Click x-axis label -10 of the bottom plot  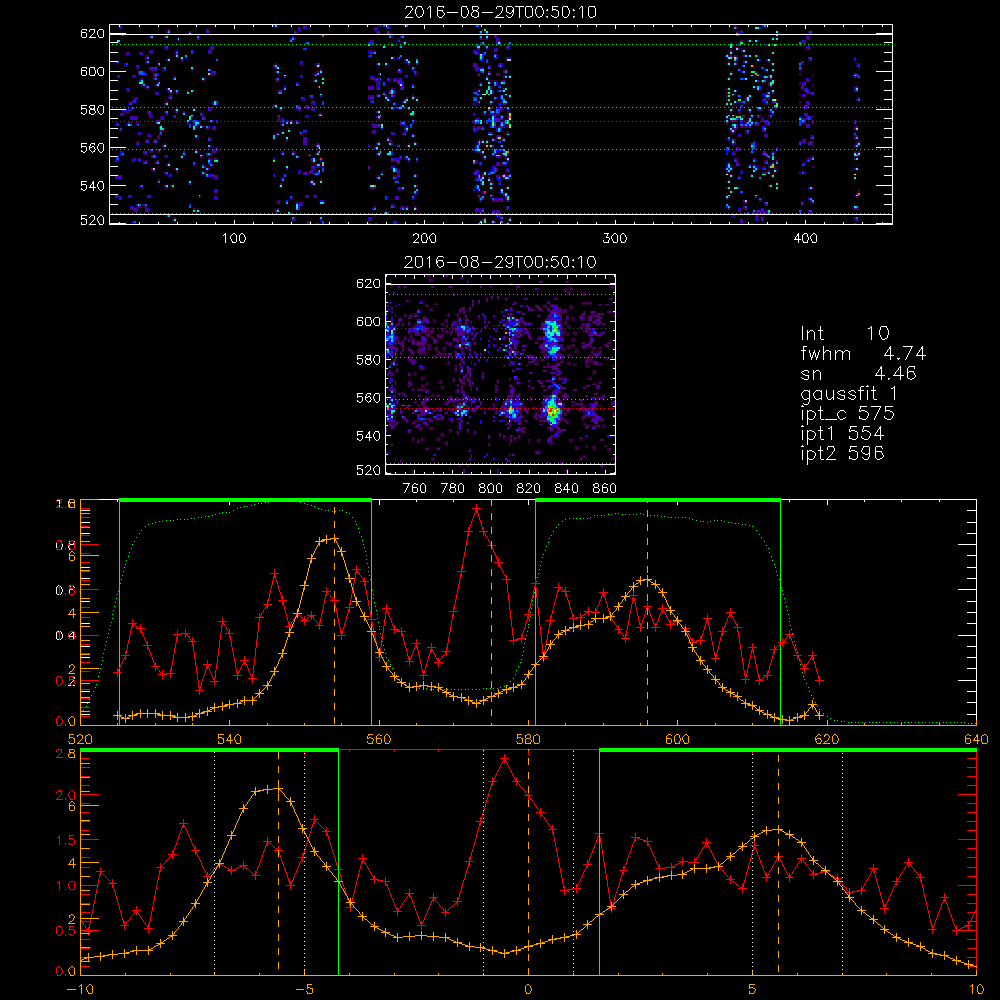[x=80, y=989]
